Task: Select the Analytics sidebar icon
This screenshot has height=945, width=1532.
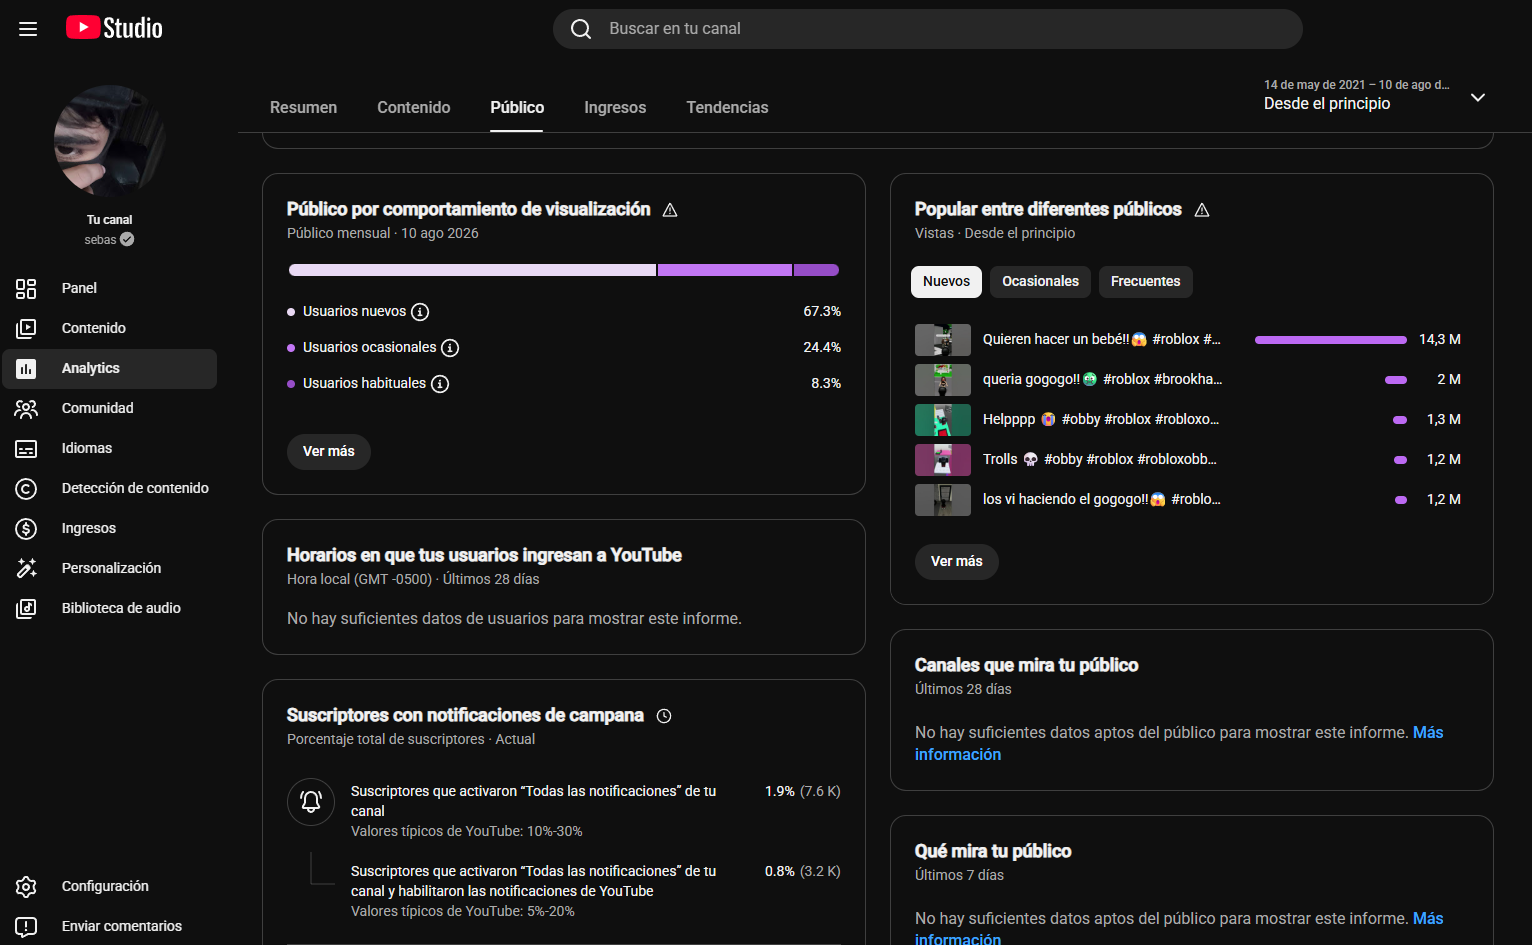Action: [26, 369]
